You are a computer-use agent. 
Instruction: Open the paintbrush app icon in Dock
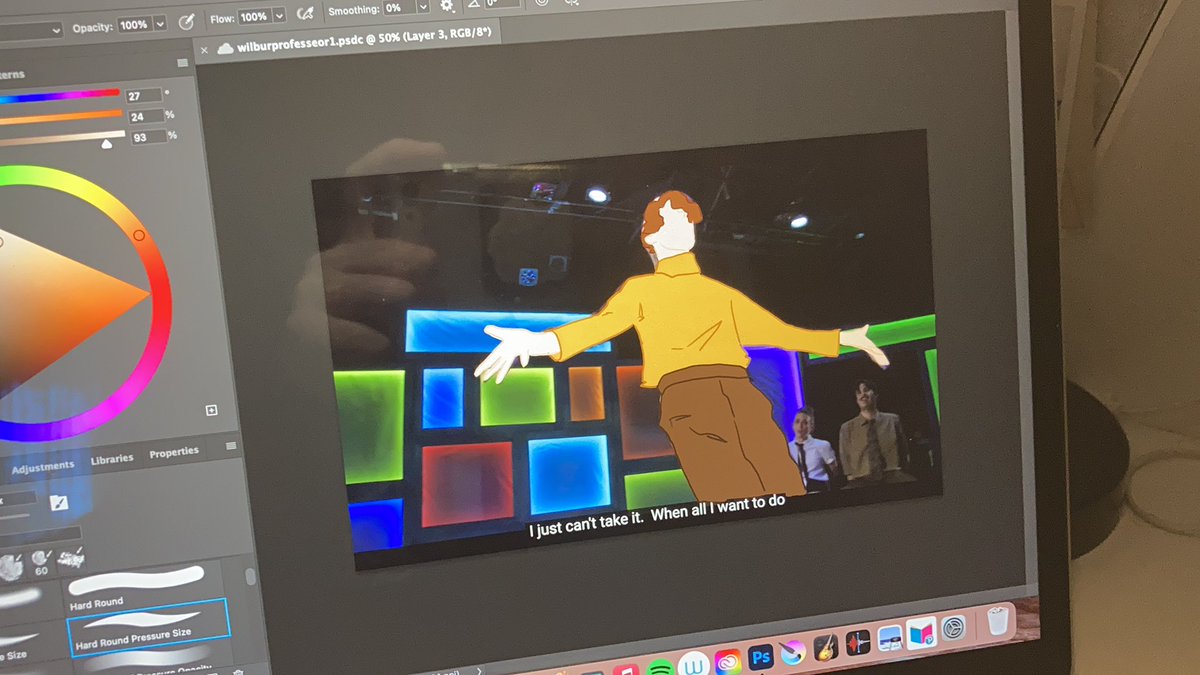(794, 652)
